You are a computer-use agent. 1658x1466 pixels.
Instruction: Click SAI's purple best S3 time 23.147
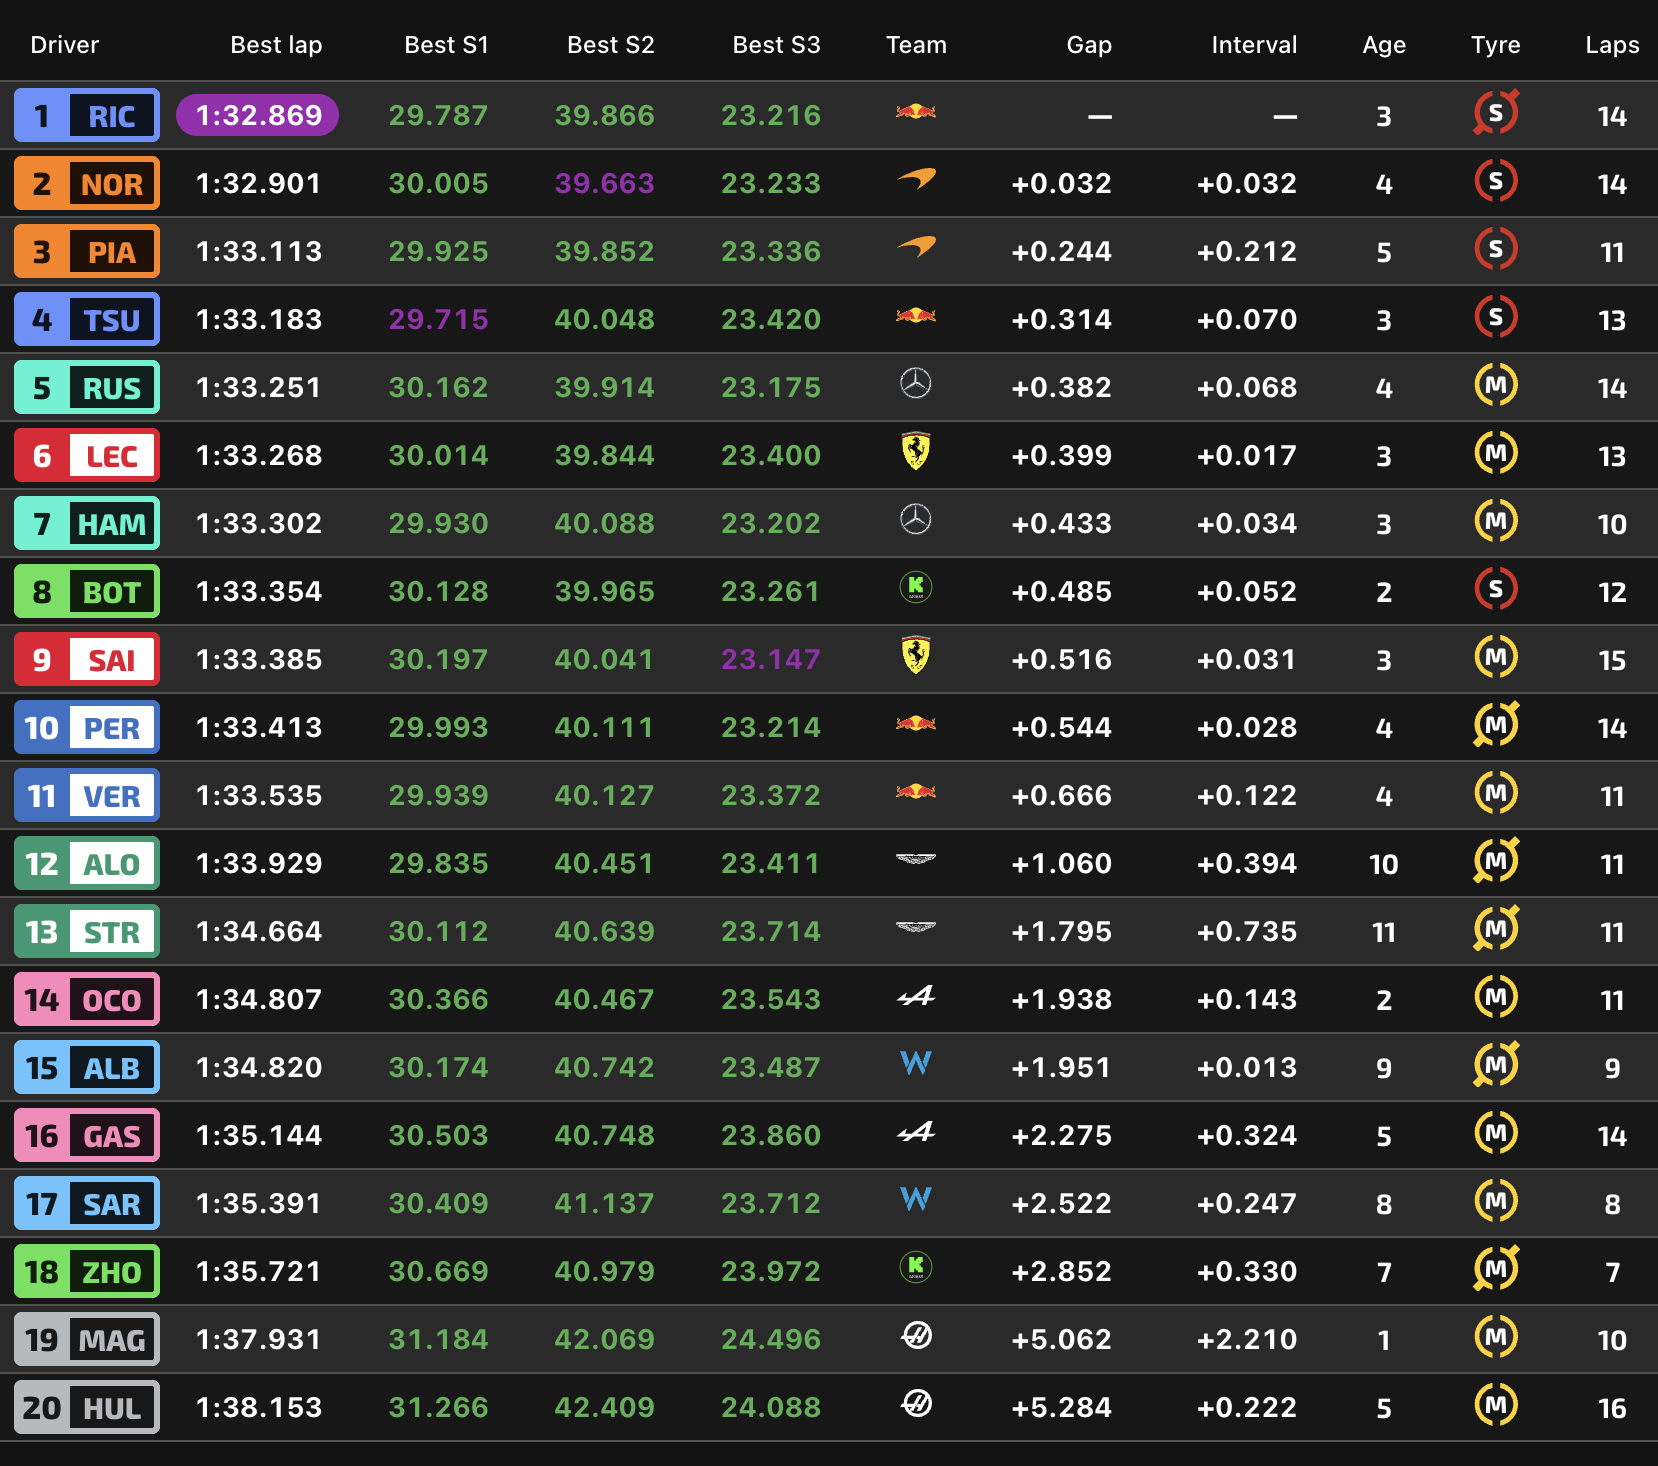tap(770, 660)
